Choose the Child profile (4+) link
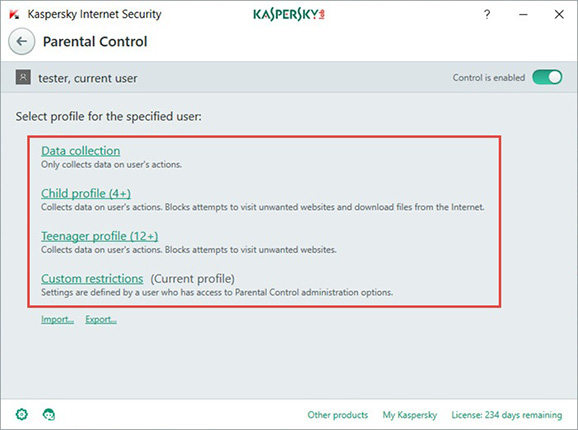578x430 pixels. click(86, 193)
